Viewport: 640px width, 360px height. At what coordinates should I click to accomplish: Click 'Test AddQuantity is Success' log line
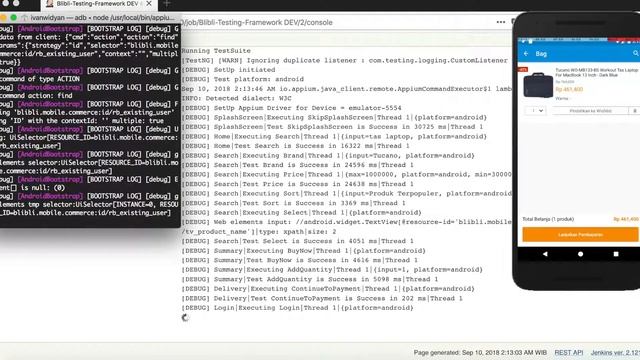(309, 279)
